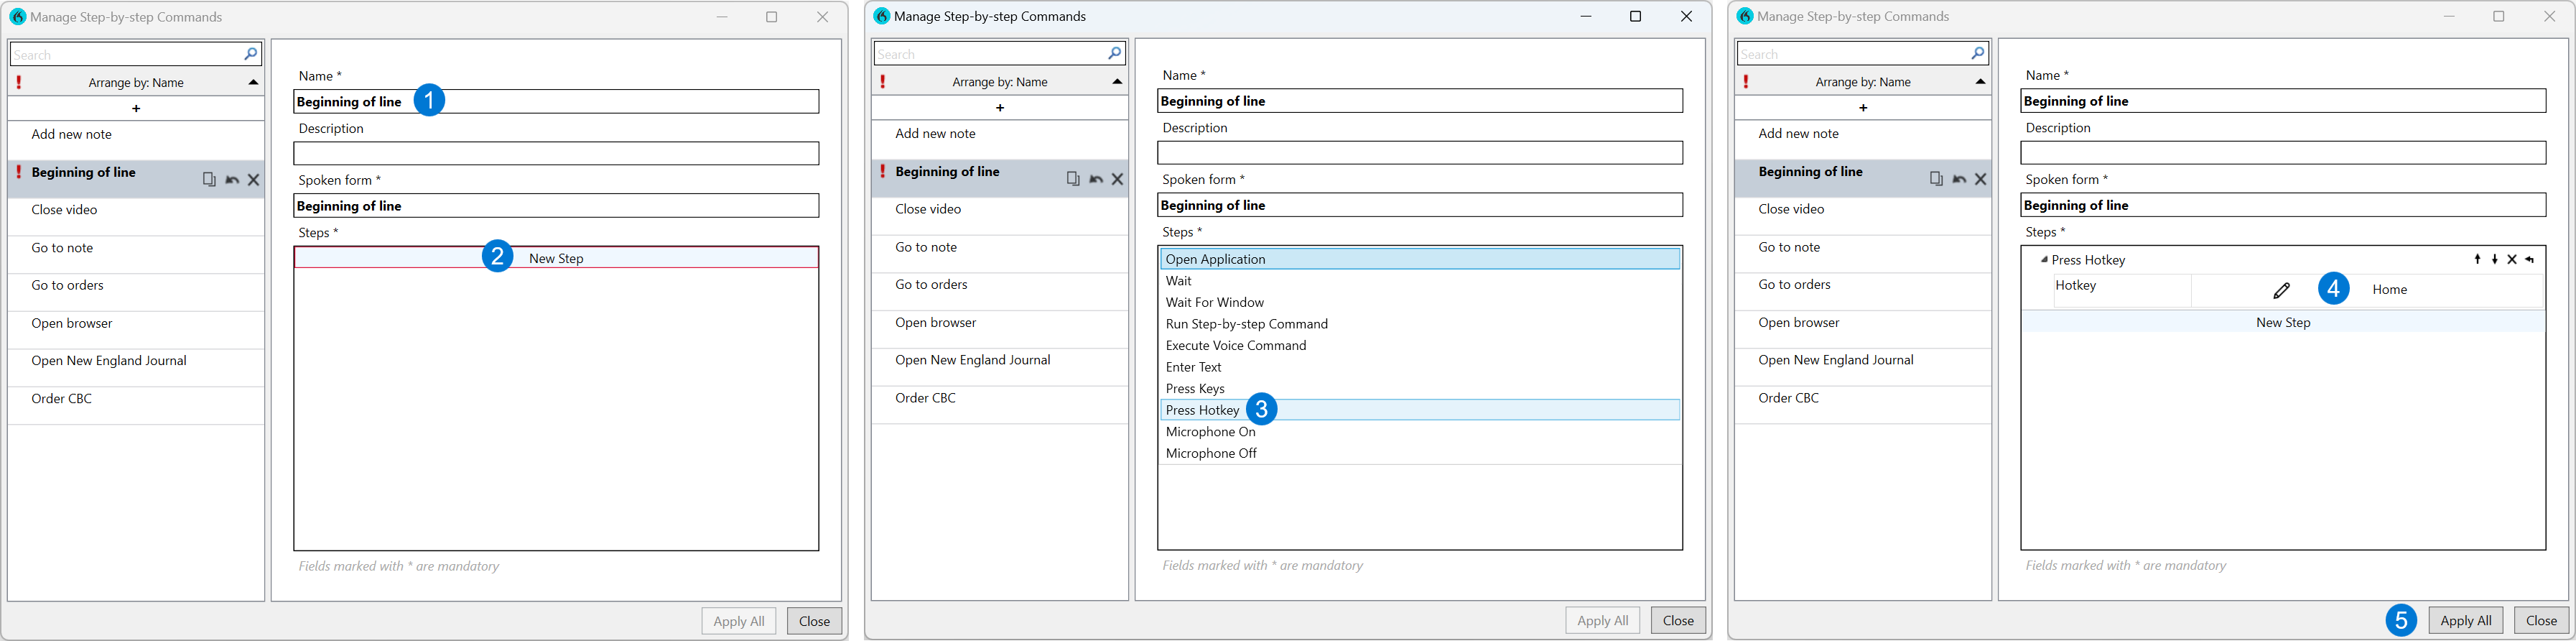Pick Wait For Window step type
The width and height of the screenshot is (2576, 641).
tap(1214, 302)
